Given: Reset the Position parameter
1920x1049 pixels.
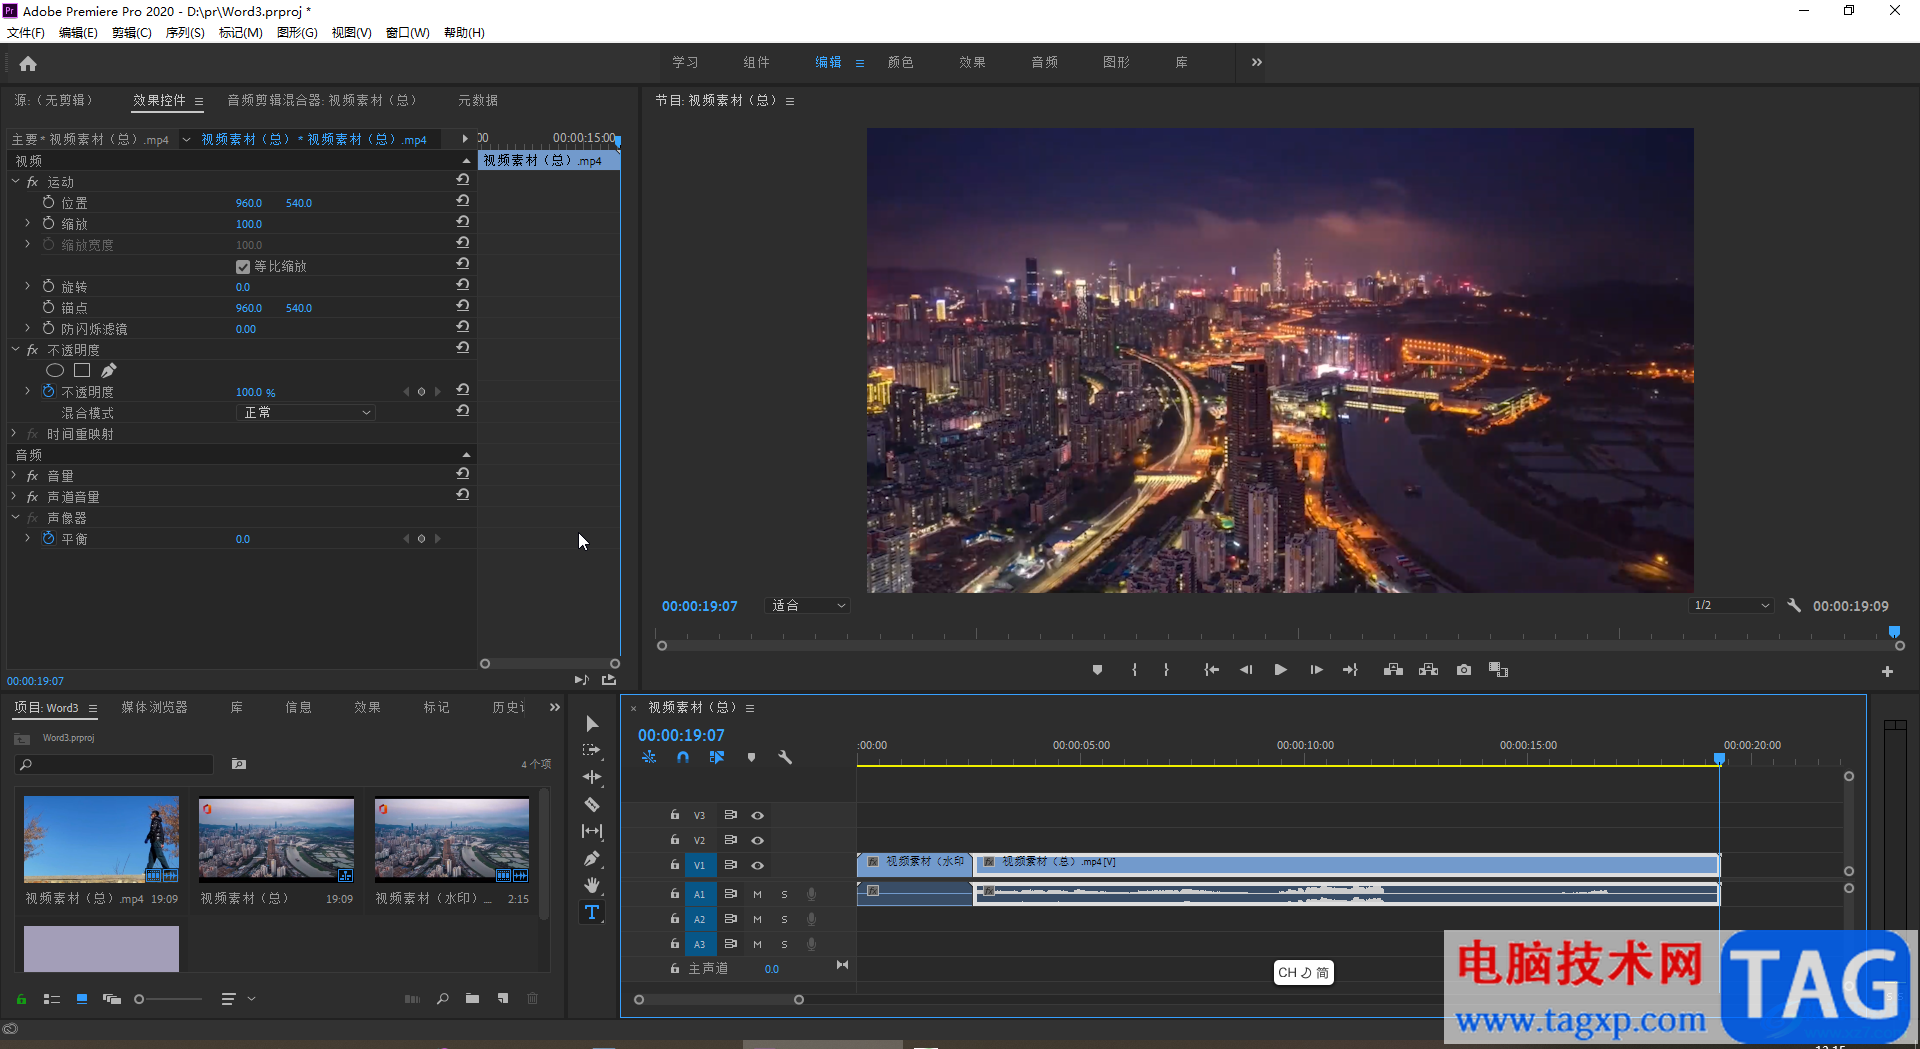Looking at the screenshot, I should (463, 201).
